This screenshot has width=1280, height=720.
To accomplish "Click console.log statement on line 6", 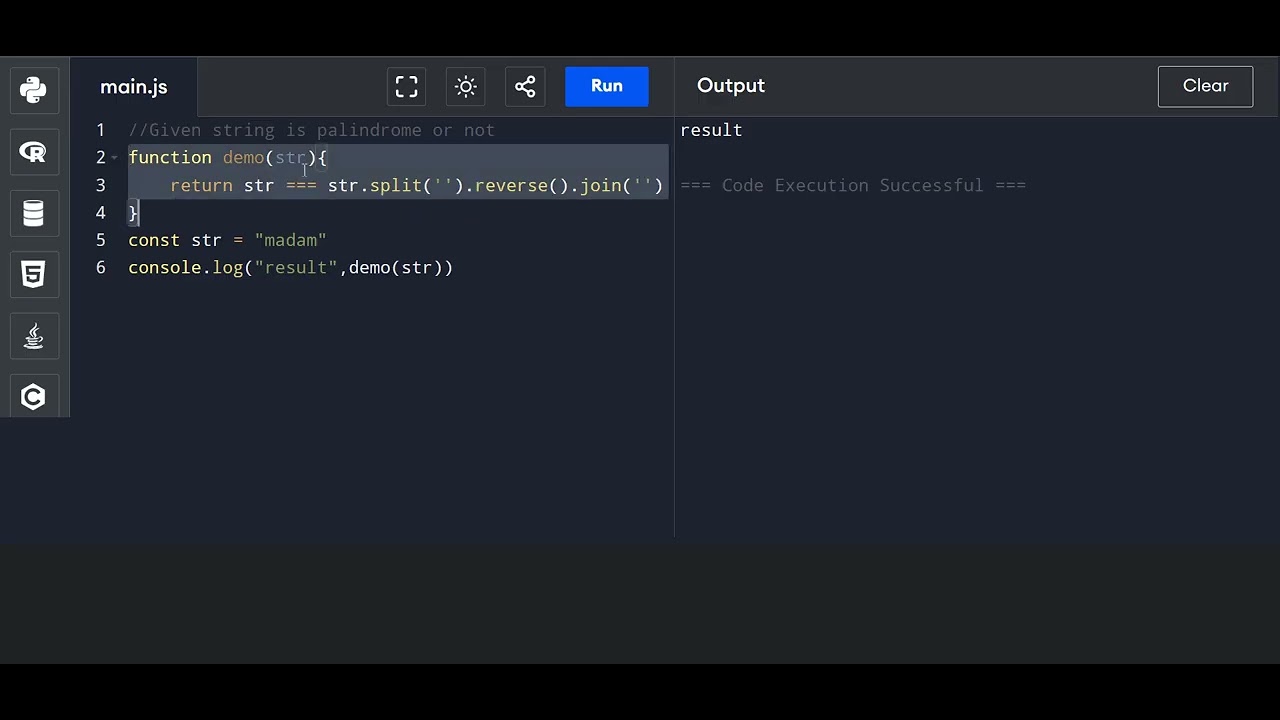I will pyautogui.click(x=291, y=268).
